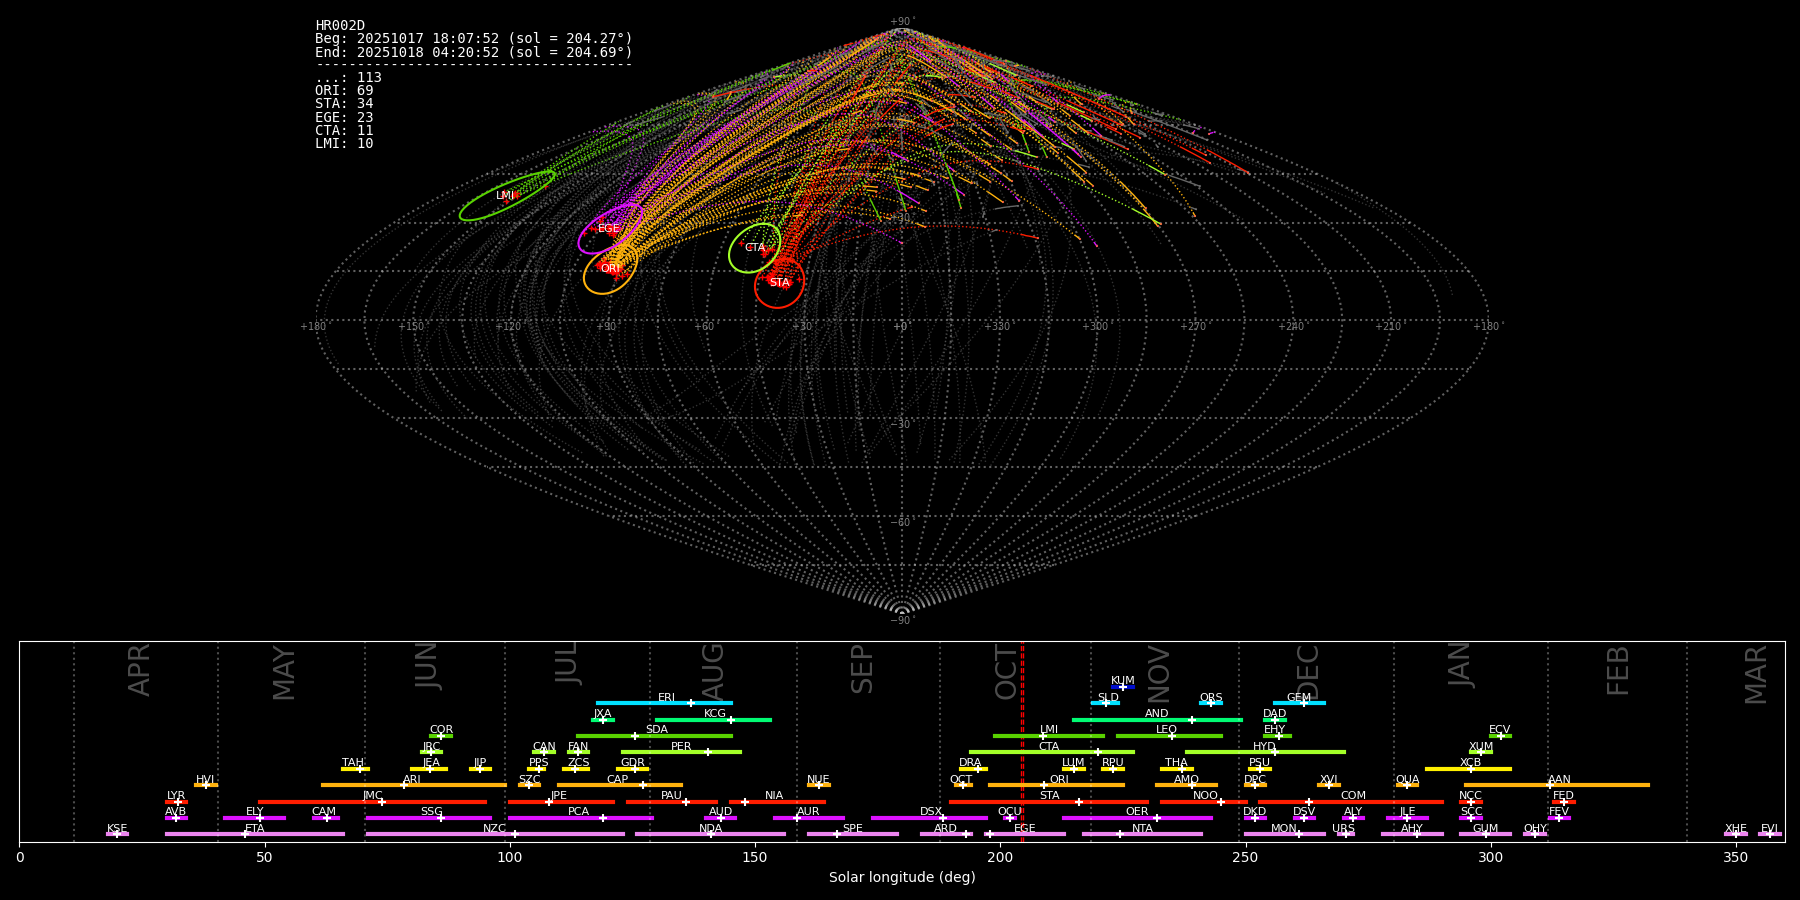Click the QUA label in timeline
The image size is (1800, 900).
[1407, 780]
